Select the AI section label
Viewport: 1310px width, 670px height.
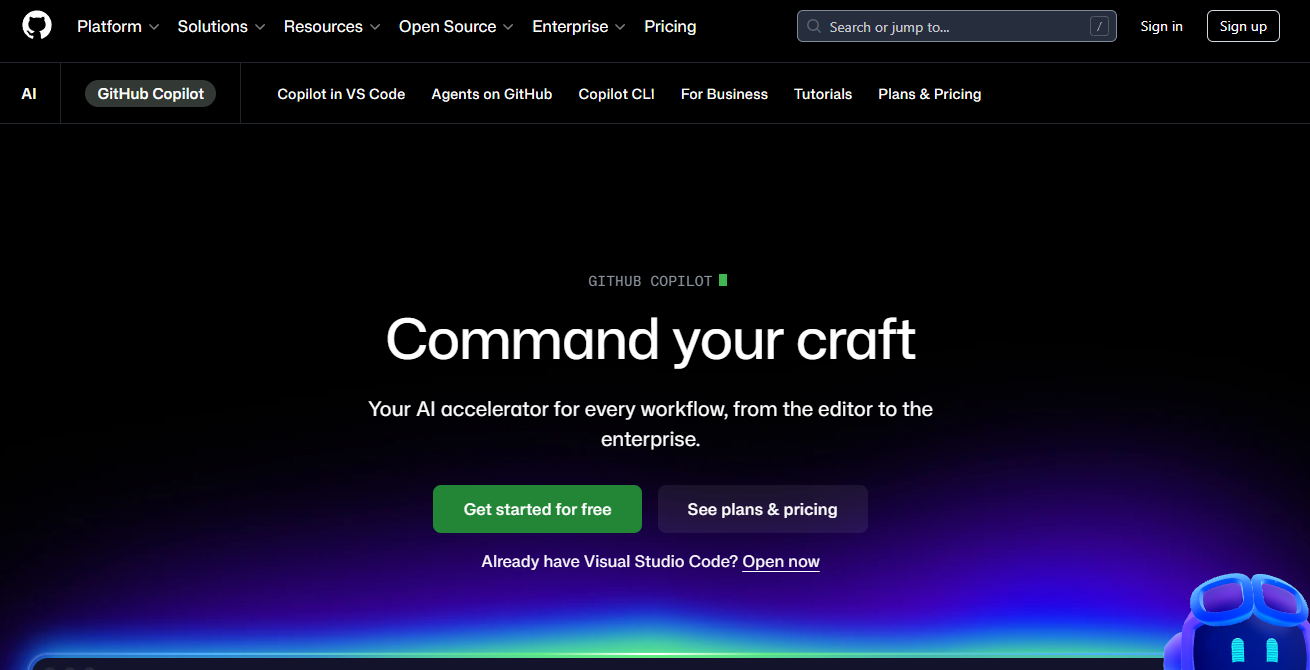pos(29,94)
